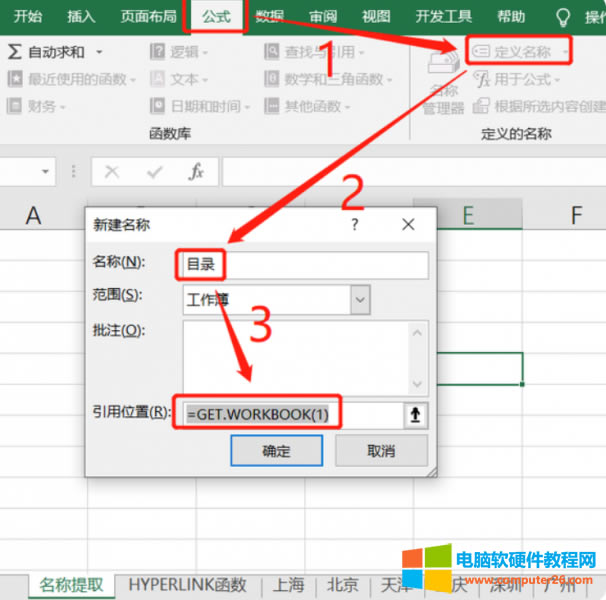Switch to the 开始 ribbon tab
The height and width of the screenshot is (600, 606).
pyautogui.click(x=27, y=17)
